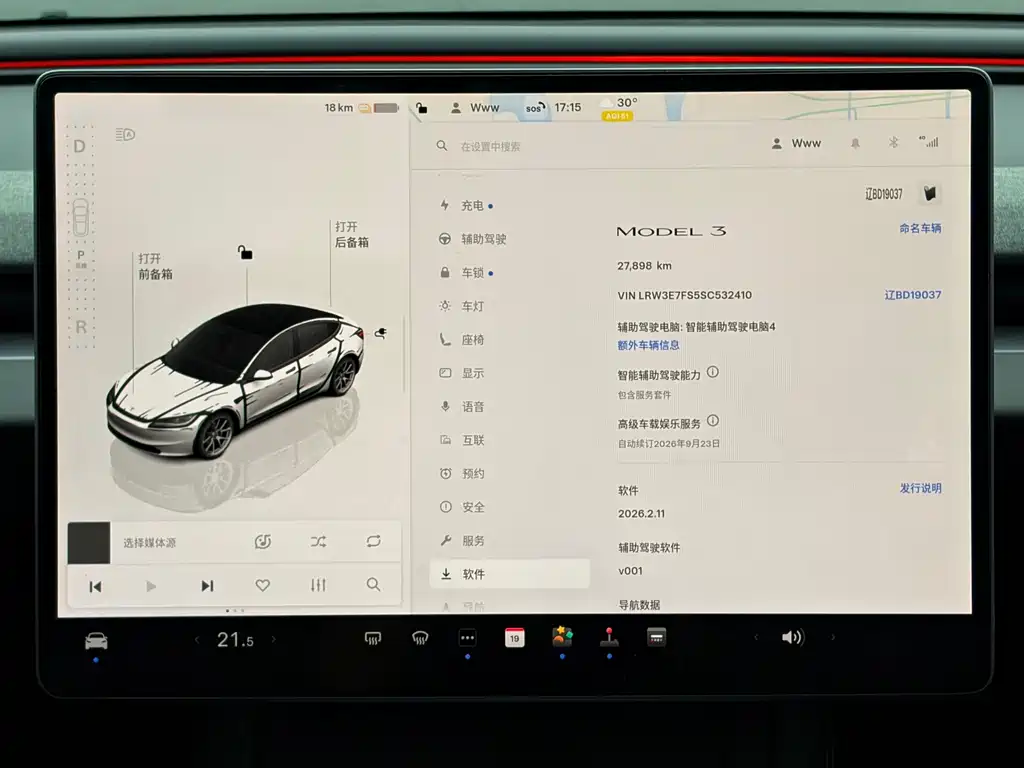The image size is (1024, 768).
Task: Open the 发行说明 release notes link
Action: [921, 488]
